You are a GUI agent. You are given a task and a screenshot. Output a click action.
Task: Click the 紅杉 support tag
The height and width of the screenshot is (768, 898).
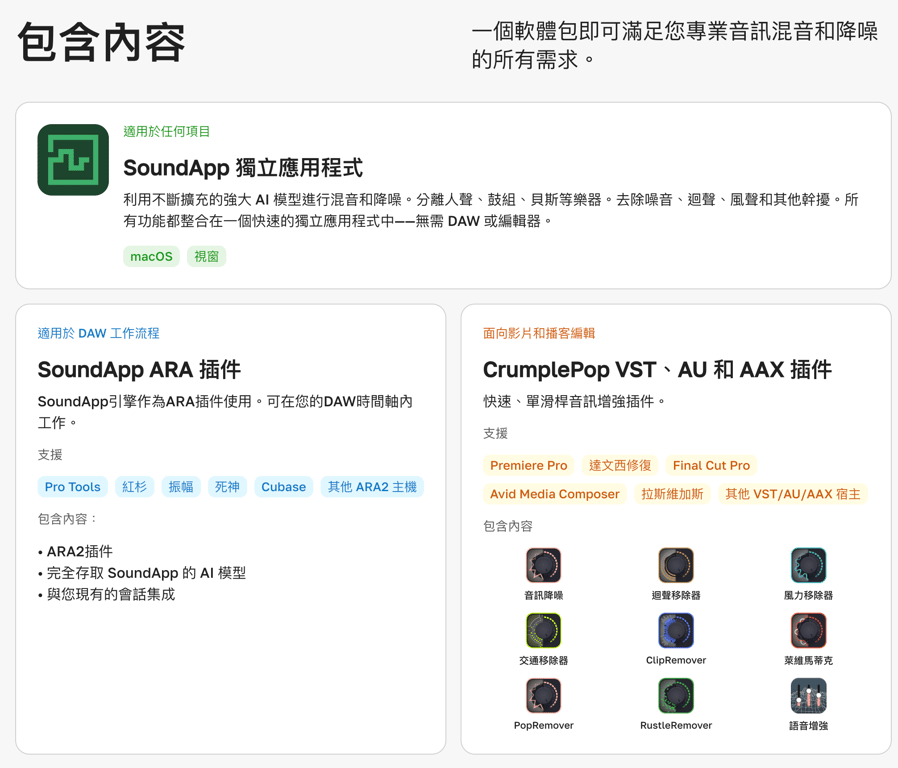(135, 487)
